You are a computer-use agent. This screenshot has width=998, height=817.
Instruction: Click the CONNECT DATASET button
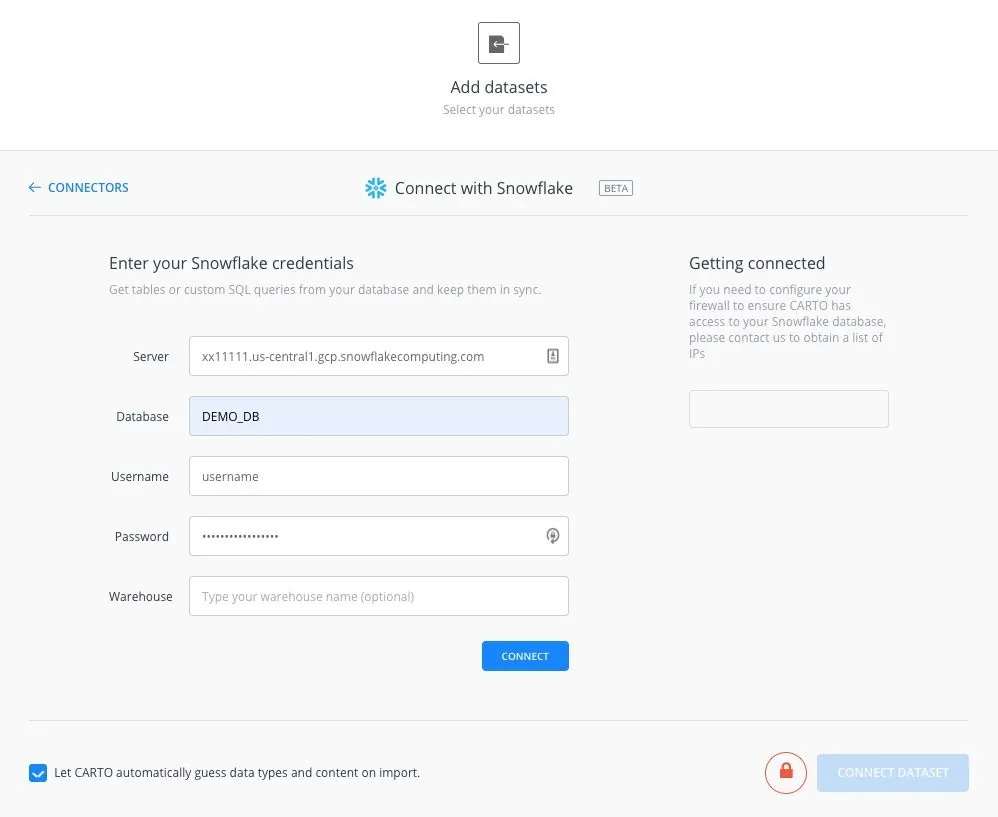[892, 772]
